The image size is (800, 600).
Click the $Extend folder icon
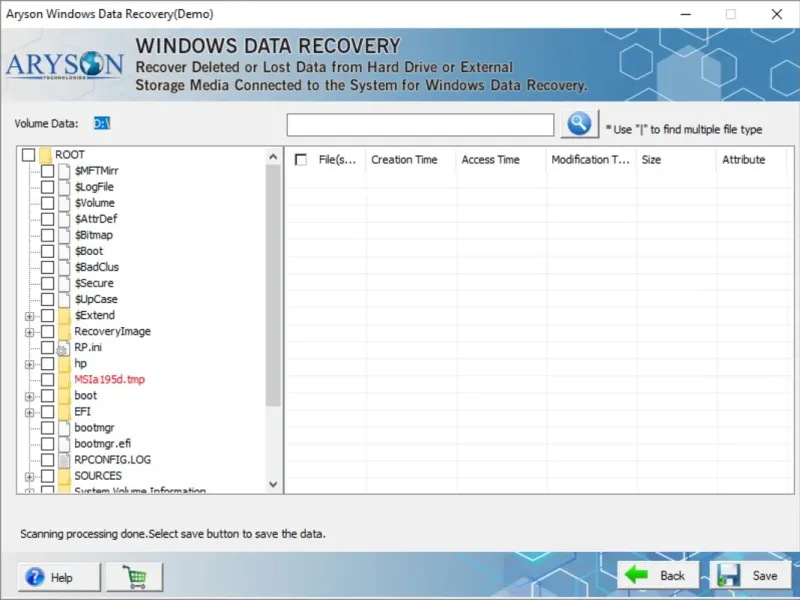coord(64,315)
